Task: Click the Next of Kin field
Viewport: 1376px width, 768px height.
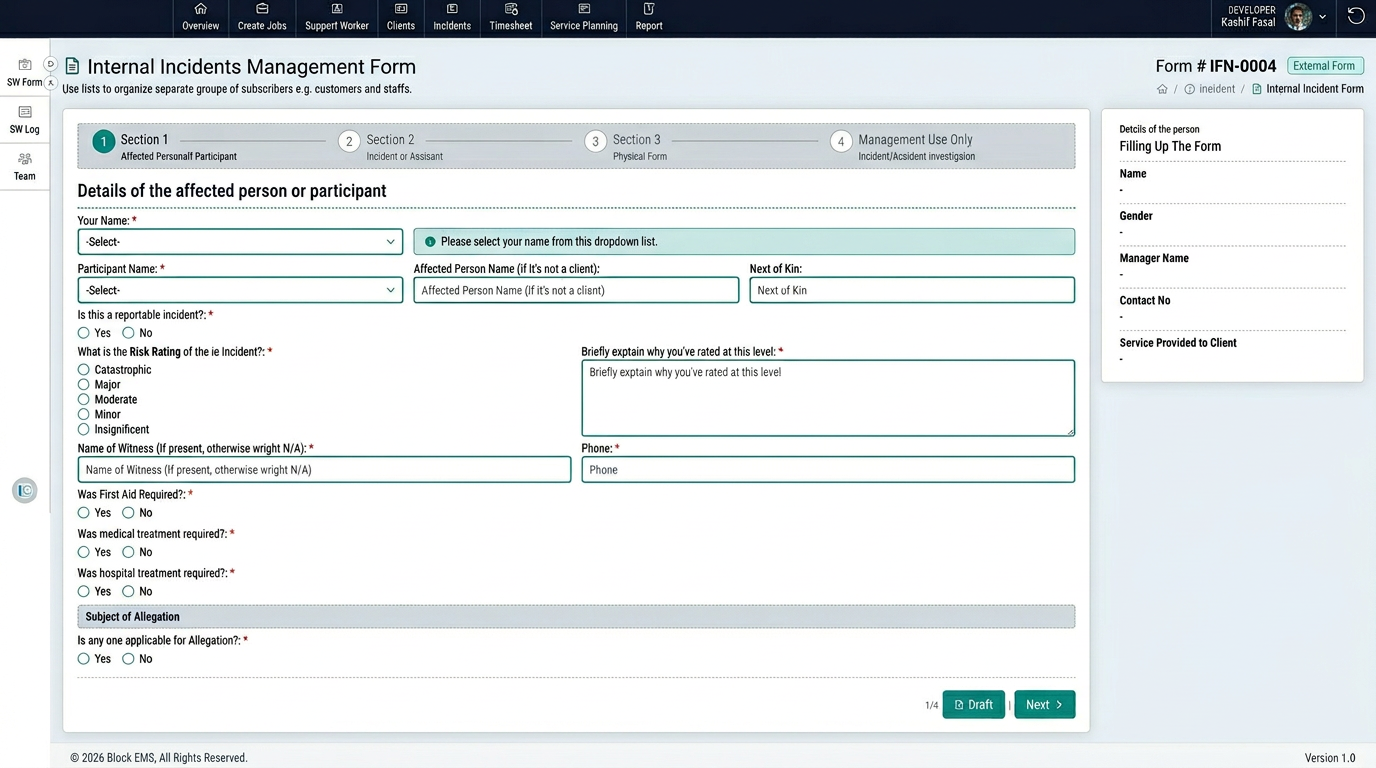Action: pos(911,290)
